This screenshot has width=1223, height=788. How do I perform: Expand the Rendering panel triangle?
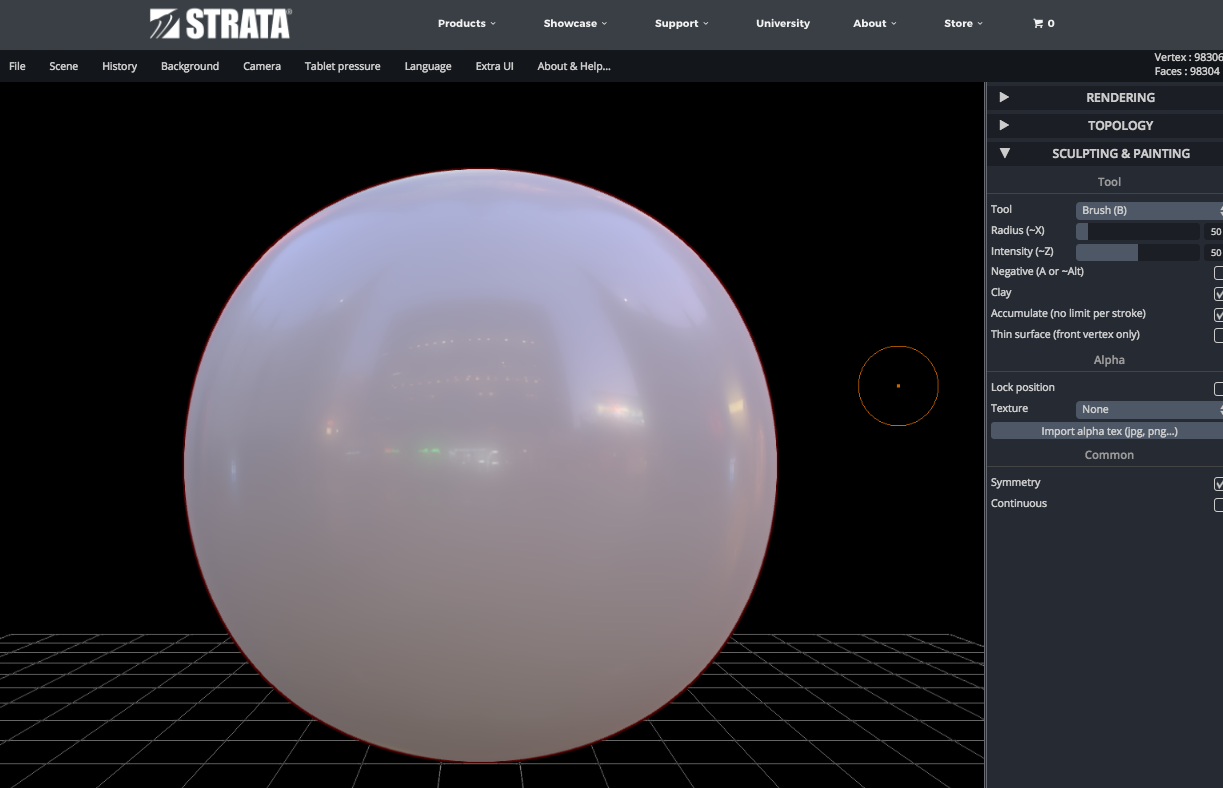1004,97
